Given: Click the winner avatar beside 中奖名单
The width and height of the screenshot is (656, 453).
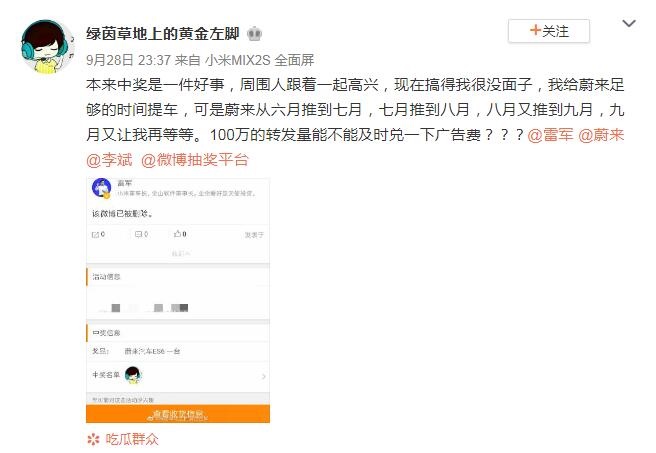Looking at the screenshot, I should [133, 375].
